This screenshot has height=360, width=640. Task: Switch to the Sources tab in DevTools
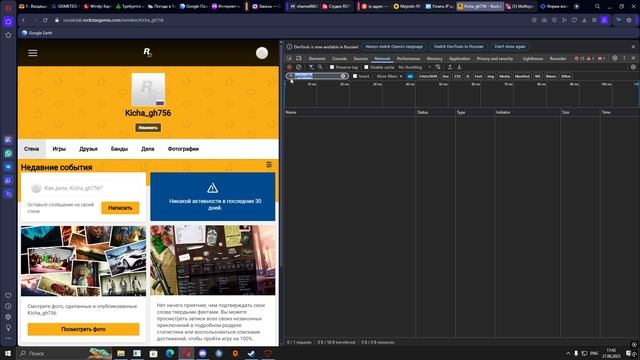coord(360,59)
